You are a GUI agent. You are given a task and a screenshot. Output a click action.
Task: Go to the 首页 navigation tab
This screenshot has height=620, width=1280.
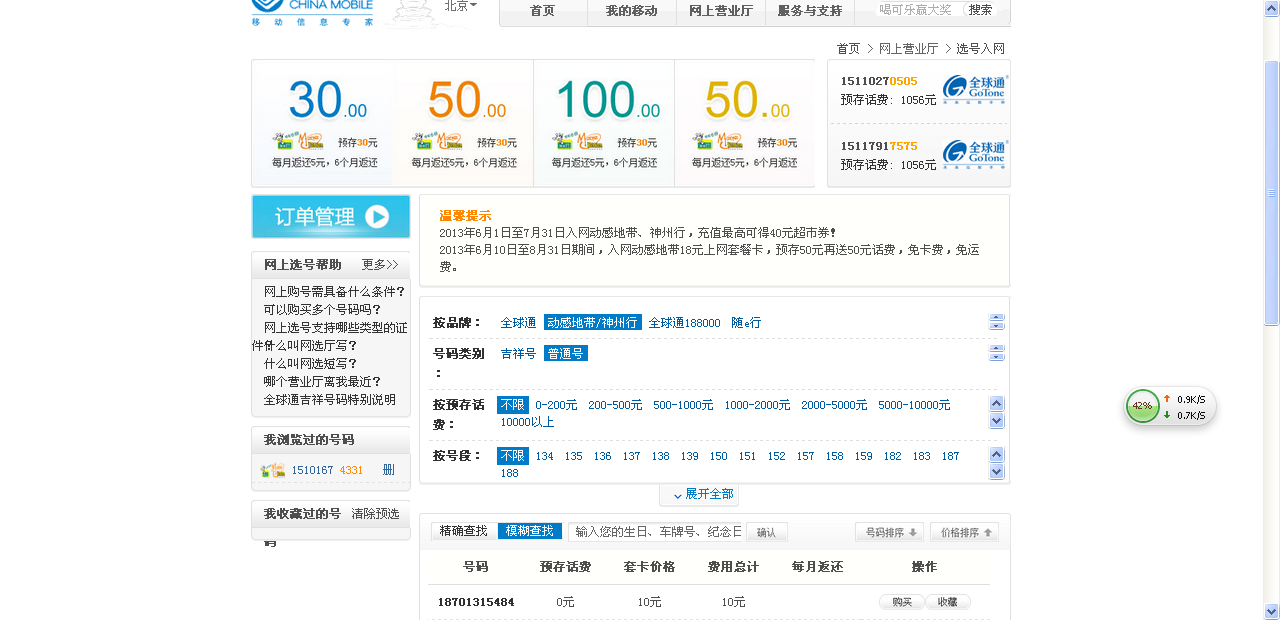(542, 11)
